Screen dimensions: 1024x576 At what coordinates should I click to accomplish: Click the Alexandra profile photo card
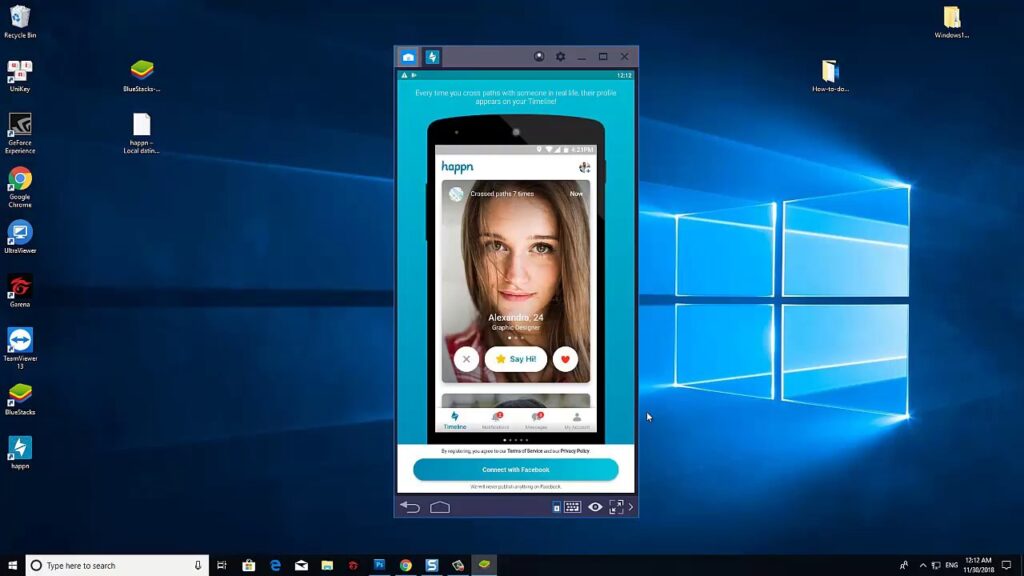pos(516,281)
